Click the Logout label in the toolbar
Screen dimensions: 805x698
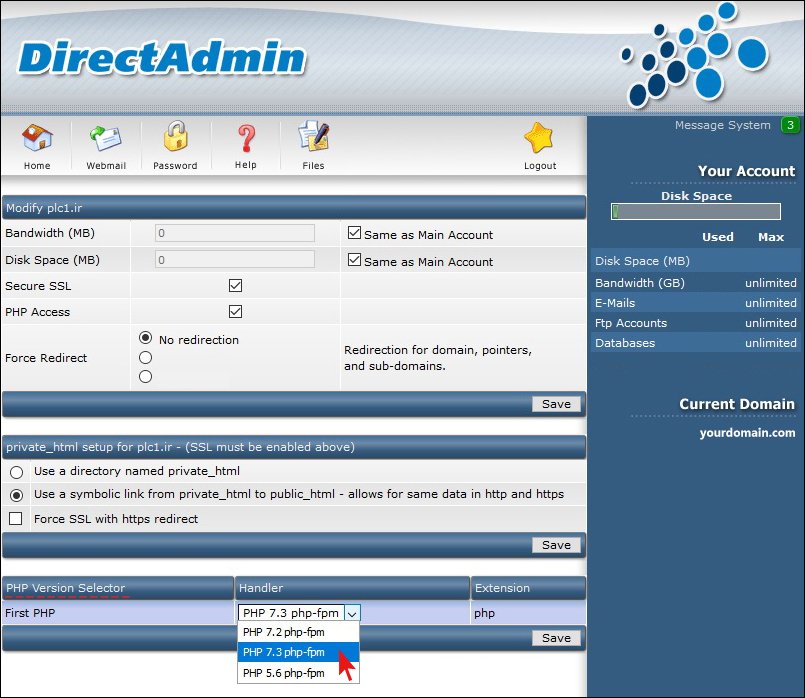click(540, 166)
